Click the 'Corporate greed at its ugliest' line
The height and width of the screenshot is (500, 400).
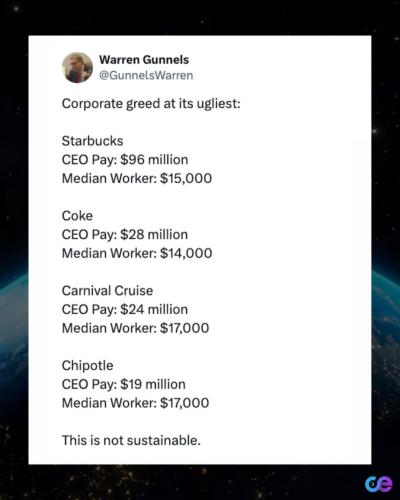[151, 104]
